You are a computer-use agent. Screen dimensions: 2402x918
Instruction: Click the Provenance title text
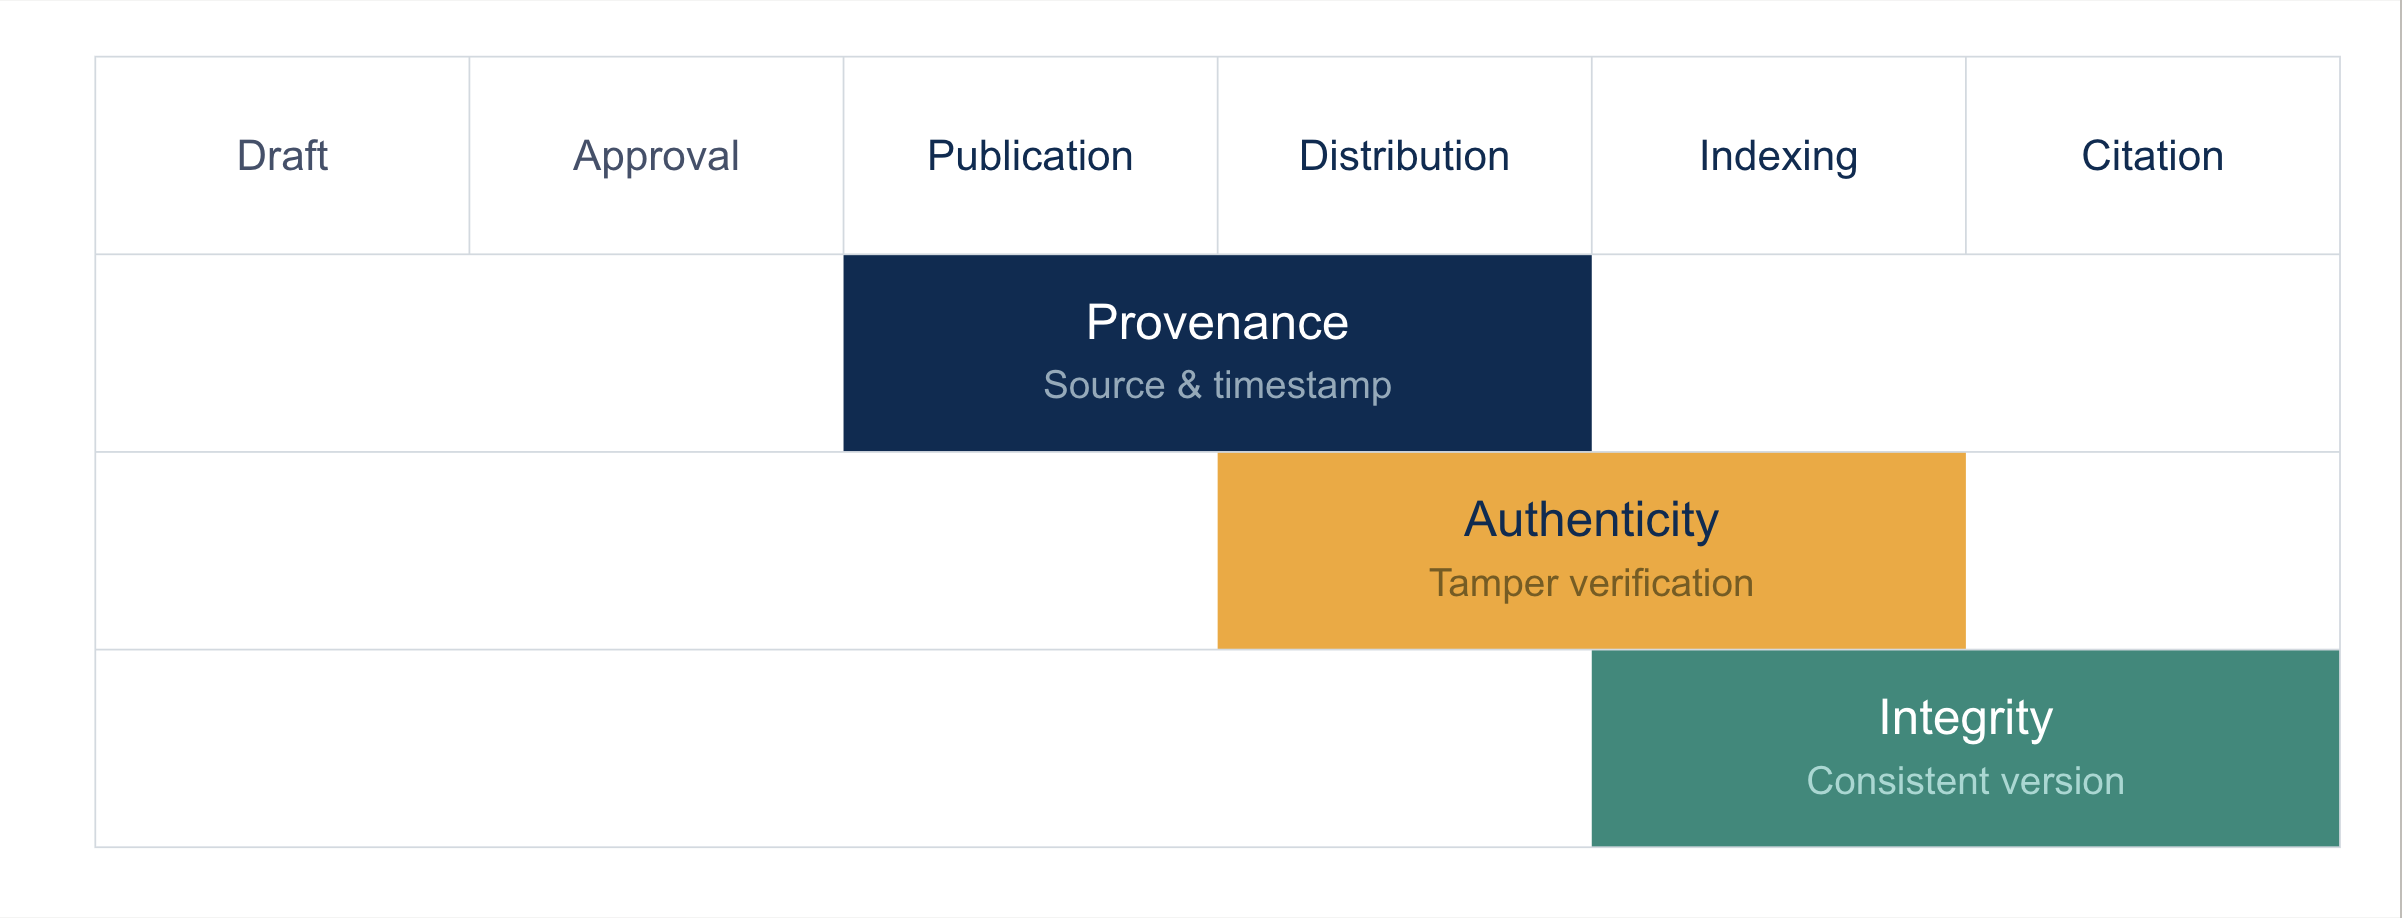tap(1217, 322)
